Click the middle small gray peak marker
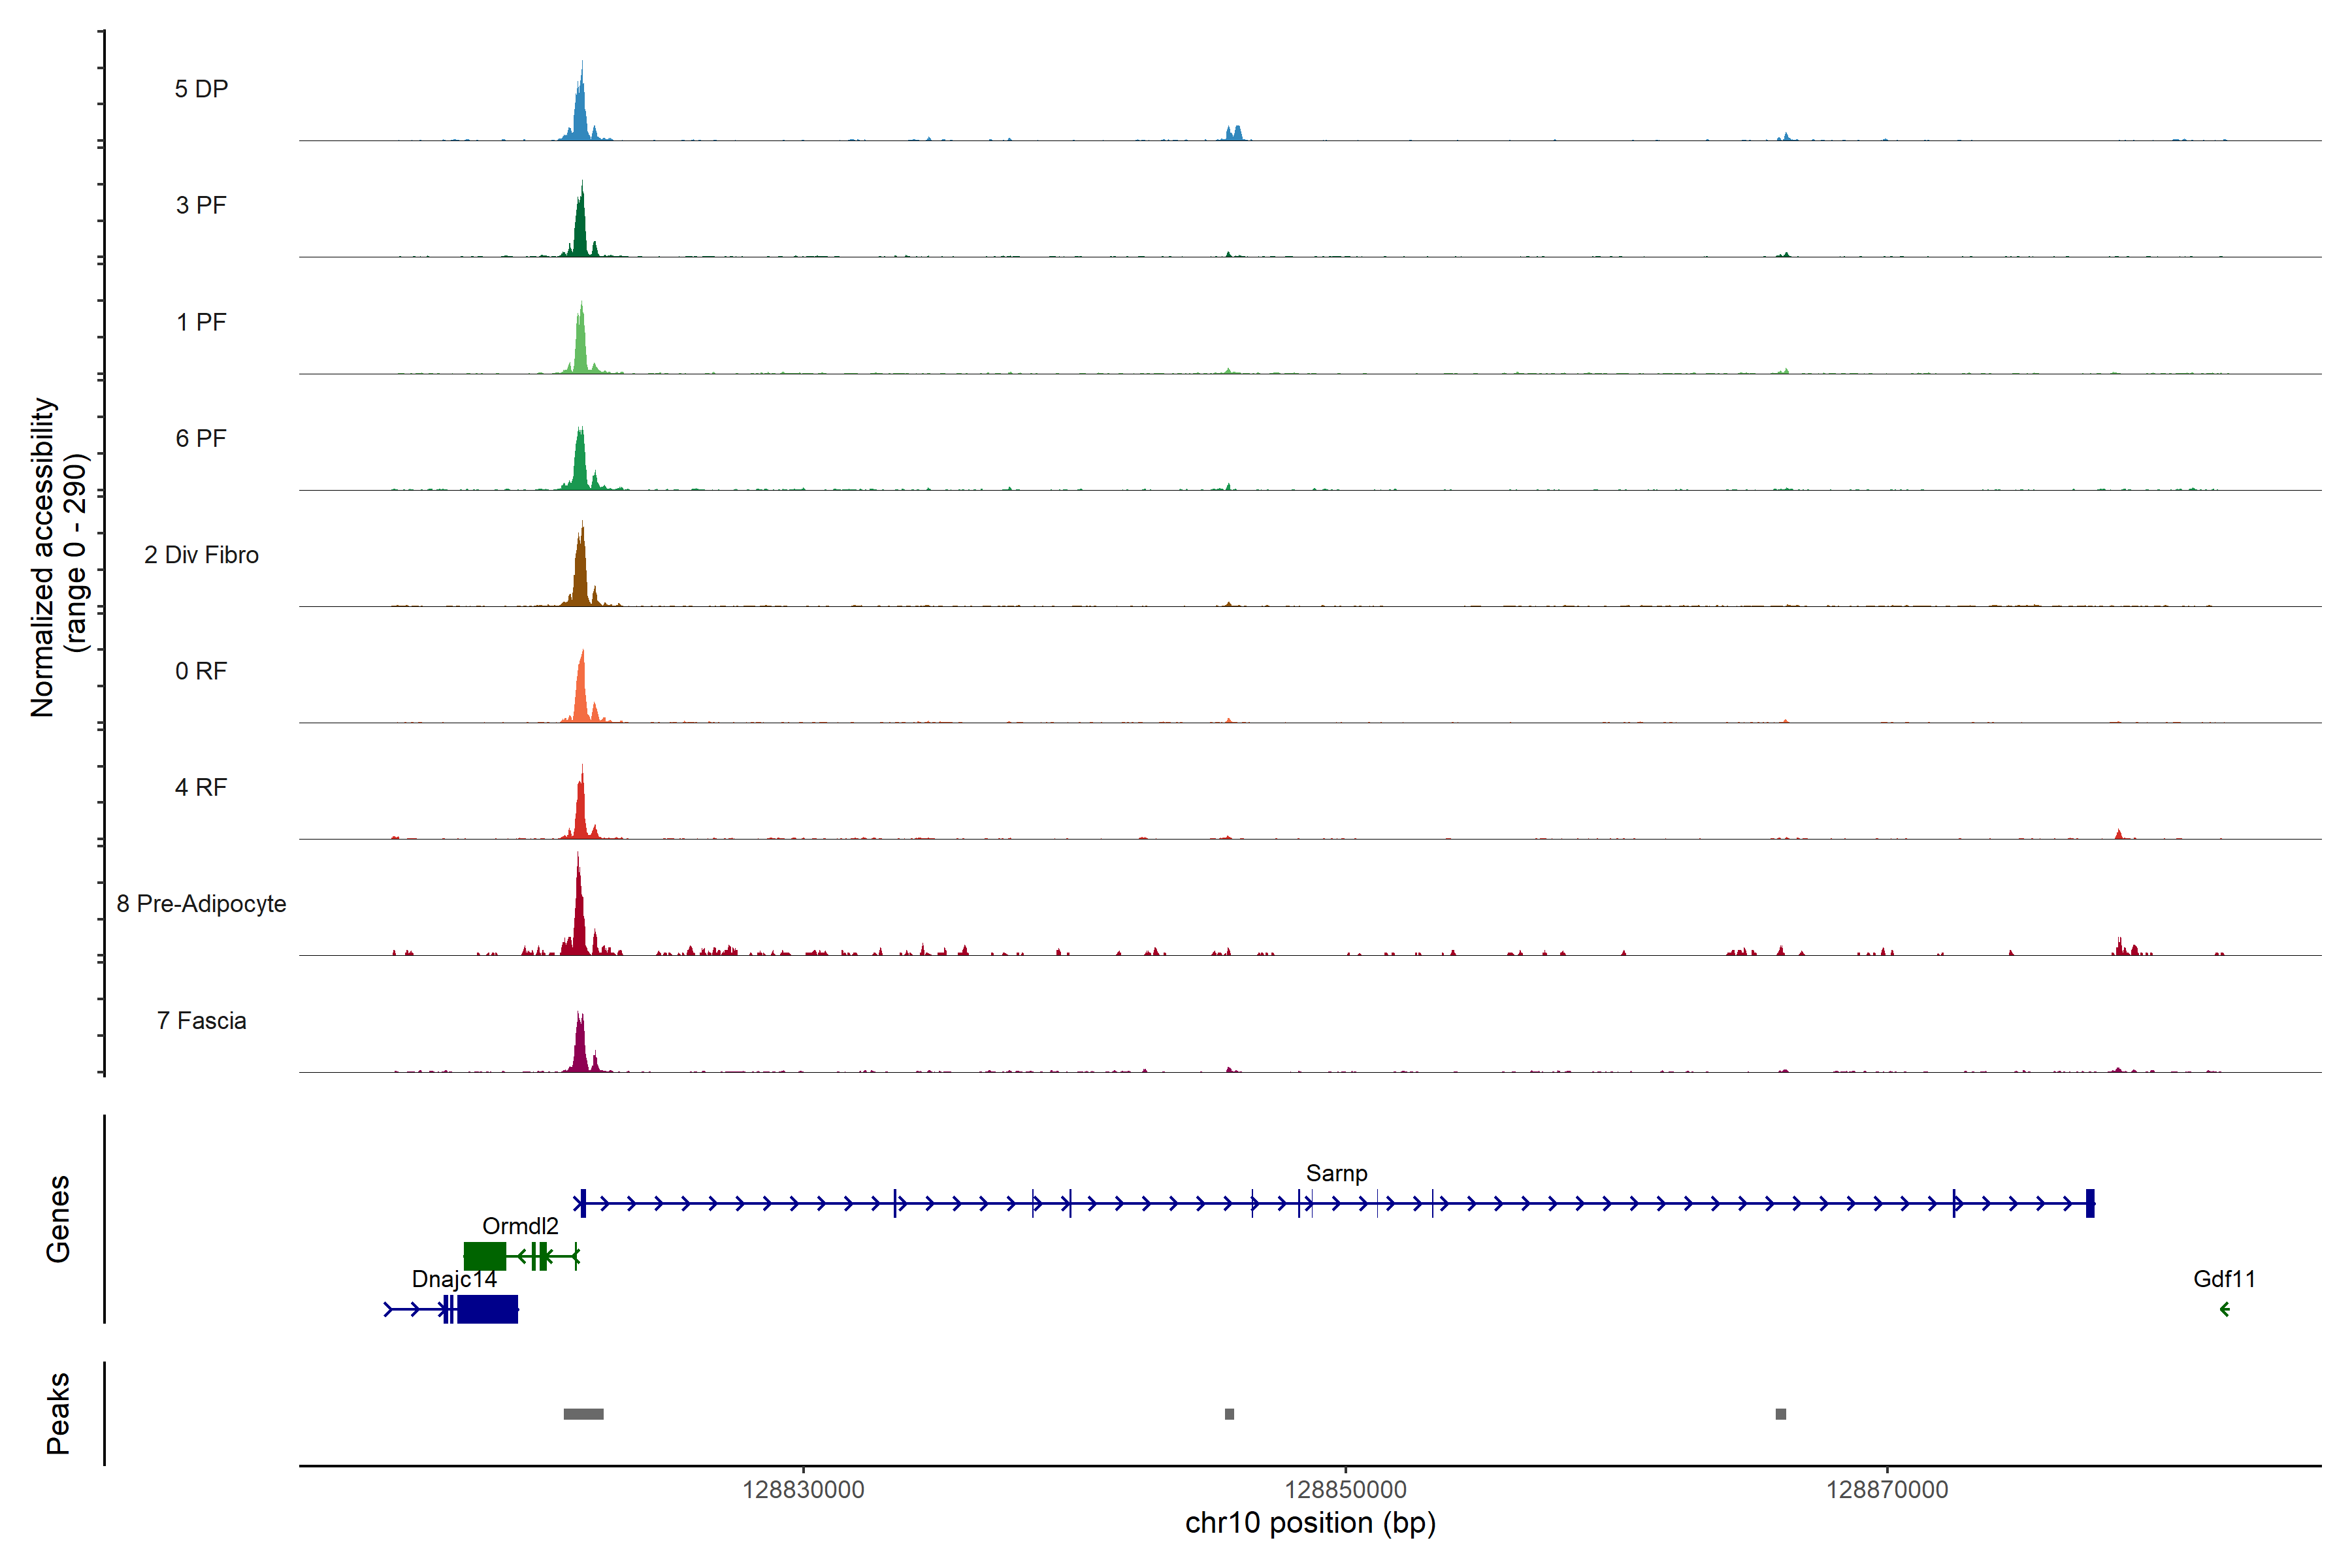The image size is (2352, 1568). [x=1229, y=1414]
